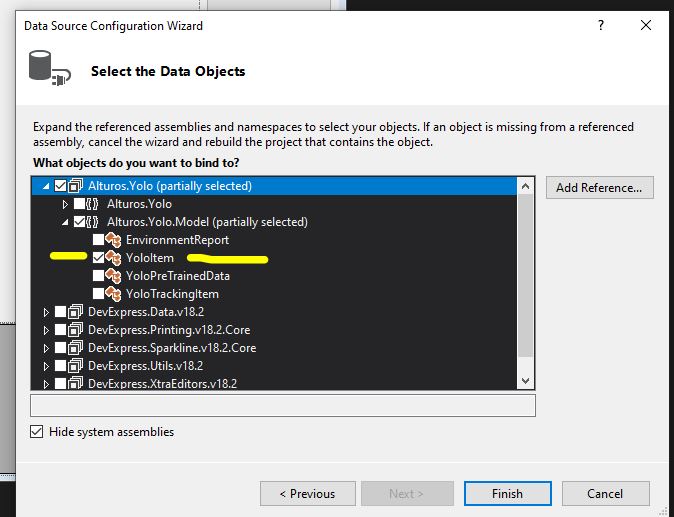Click the Alturos.Yolo assembly icon
This screenshot has height=517, width=674.
point(76,186)
